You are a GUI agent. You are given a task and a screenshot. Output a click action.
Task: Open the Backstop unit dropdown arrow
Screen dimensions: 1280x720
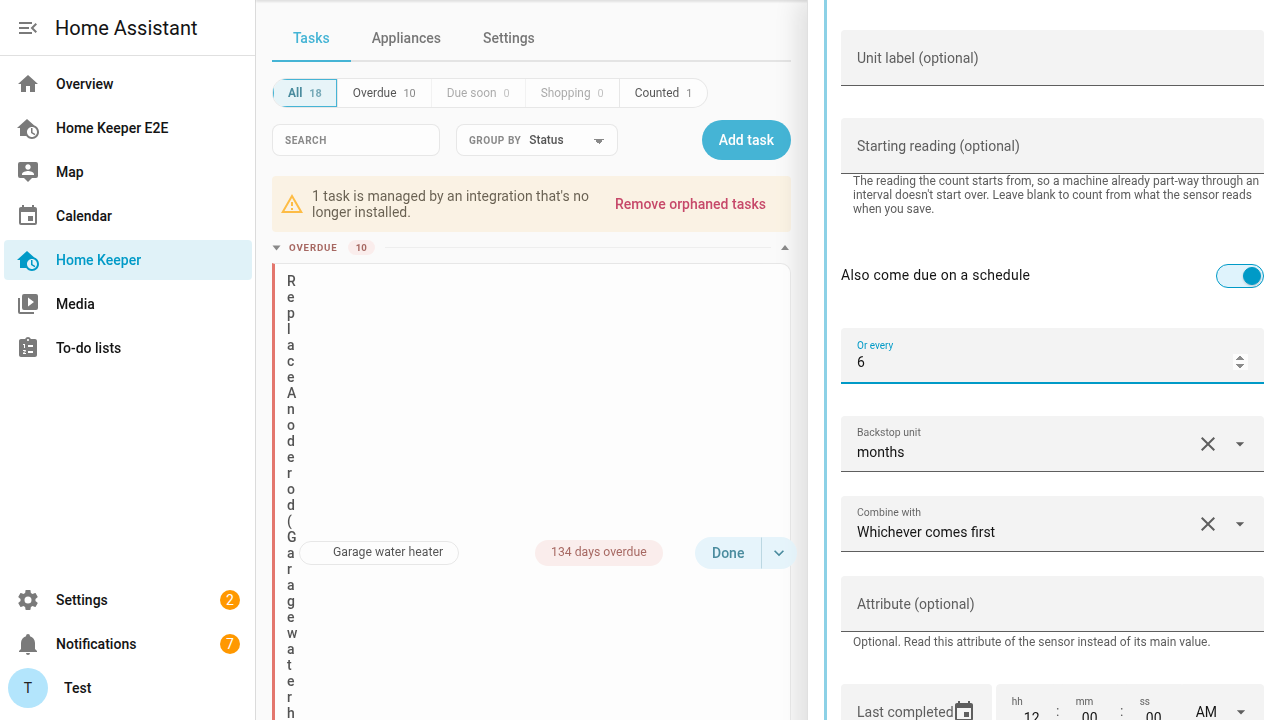[1240, 444]
